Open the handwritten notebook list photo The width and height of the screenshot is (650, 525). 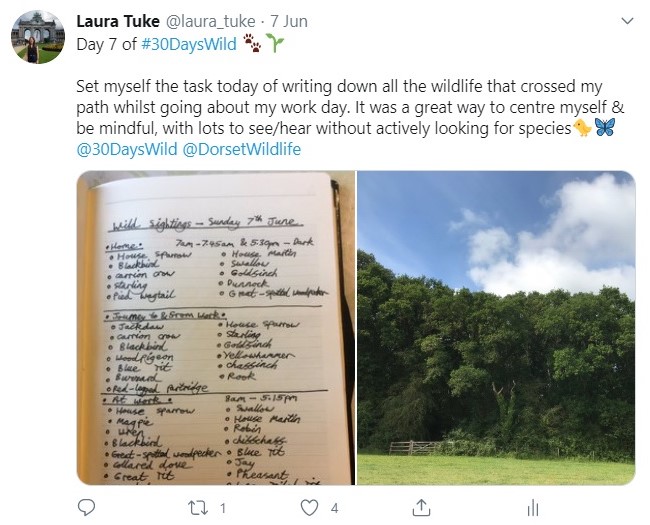tap(216, 327)
